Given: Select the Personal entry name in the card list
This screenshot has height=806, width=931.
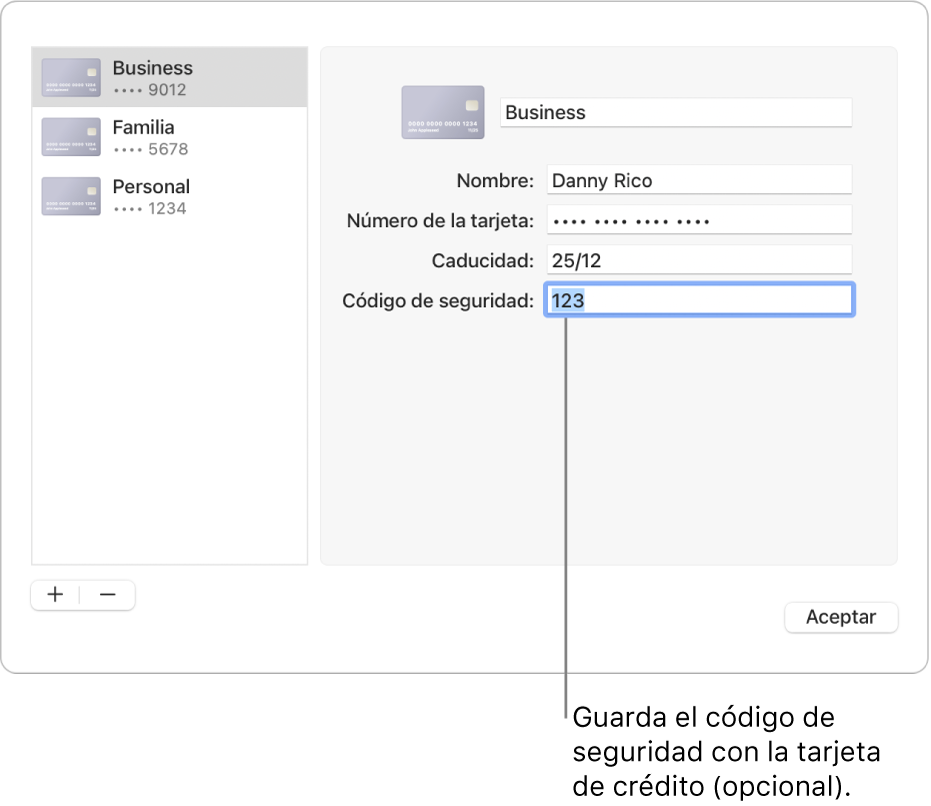Looking at the screenshot, I should tap(151, 186).
